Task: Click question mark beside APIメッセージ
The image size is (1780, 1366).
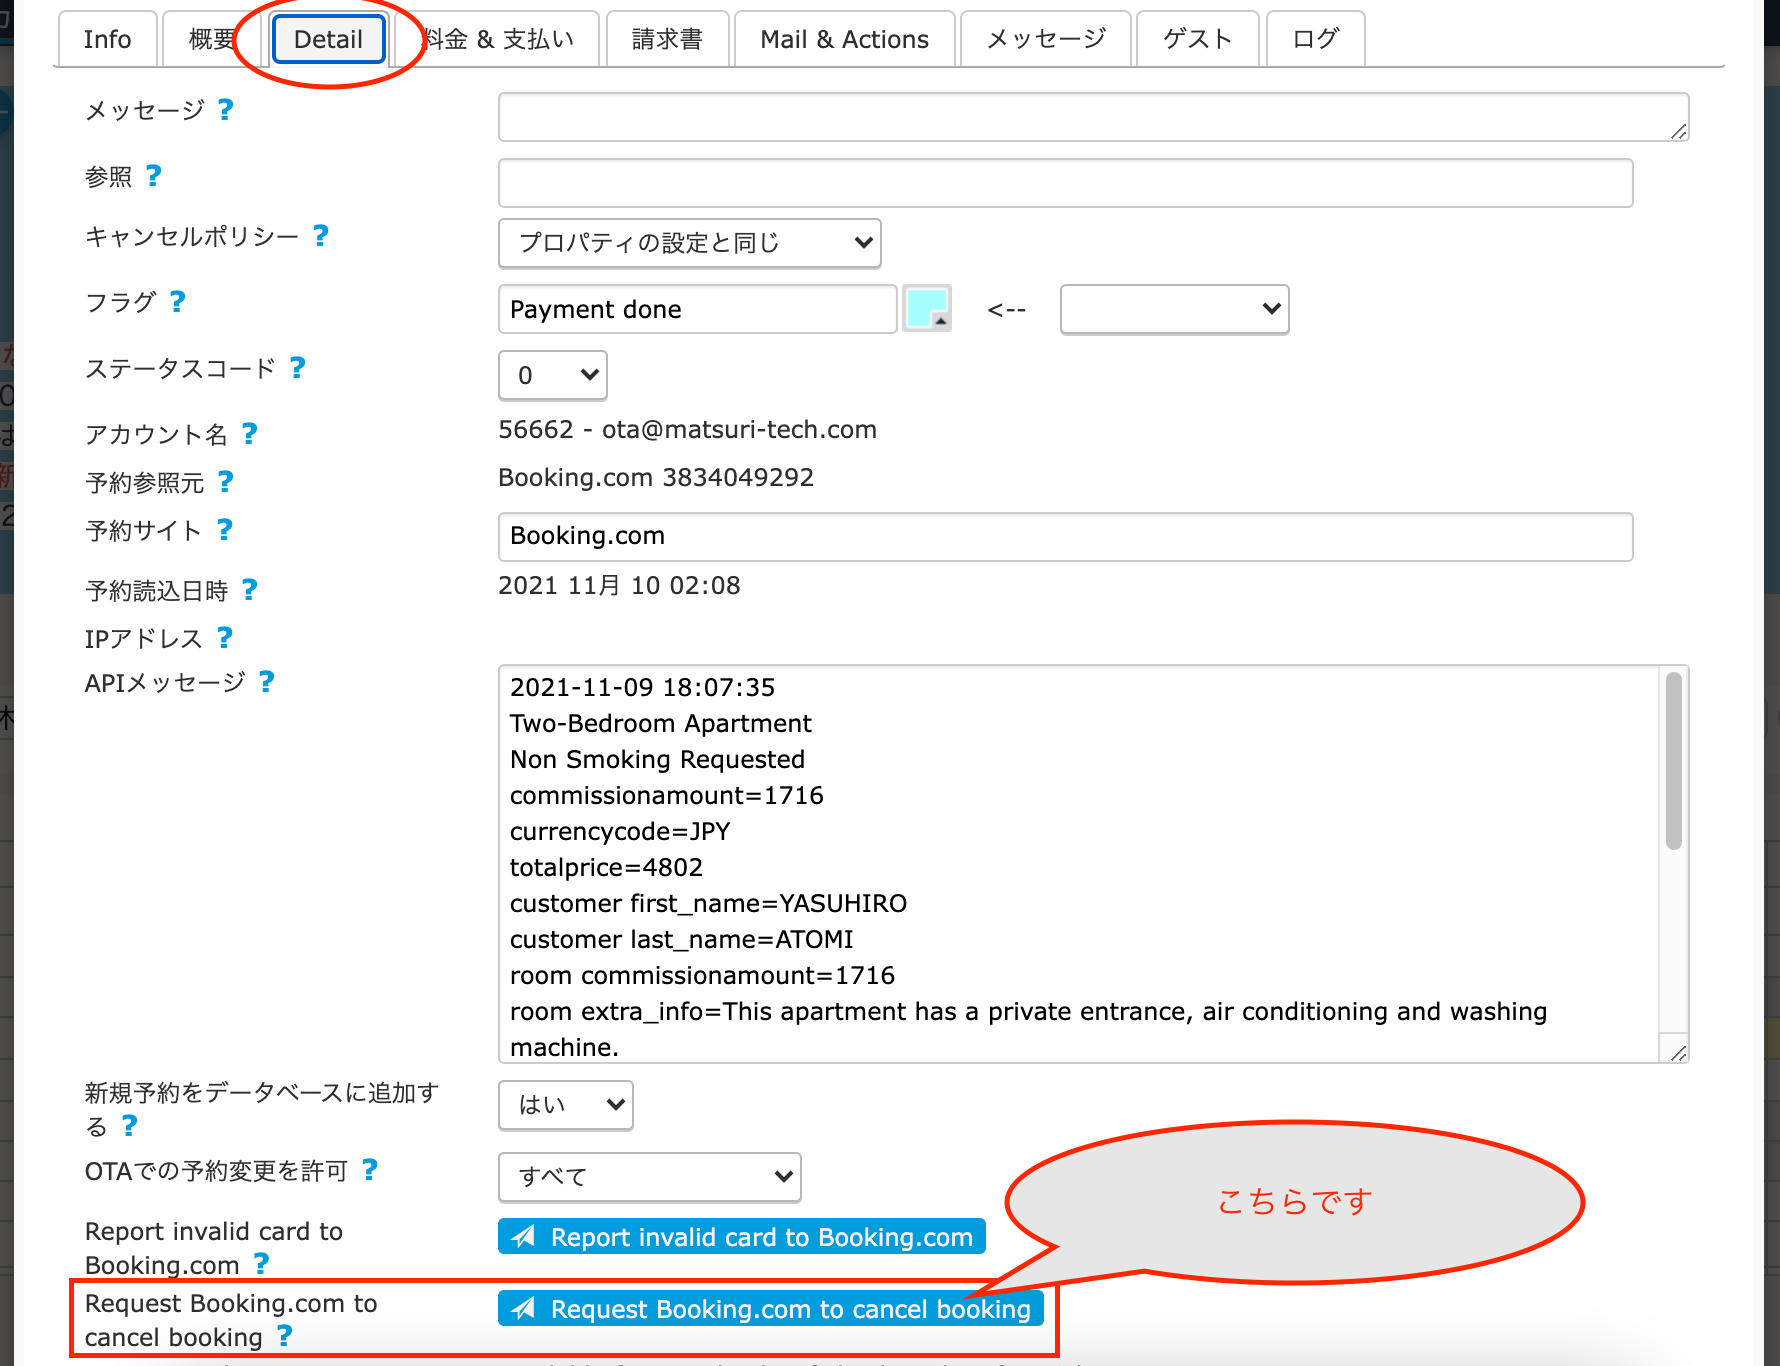Action: [266, 681]
